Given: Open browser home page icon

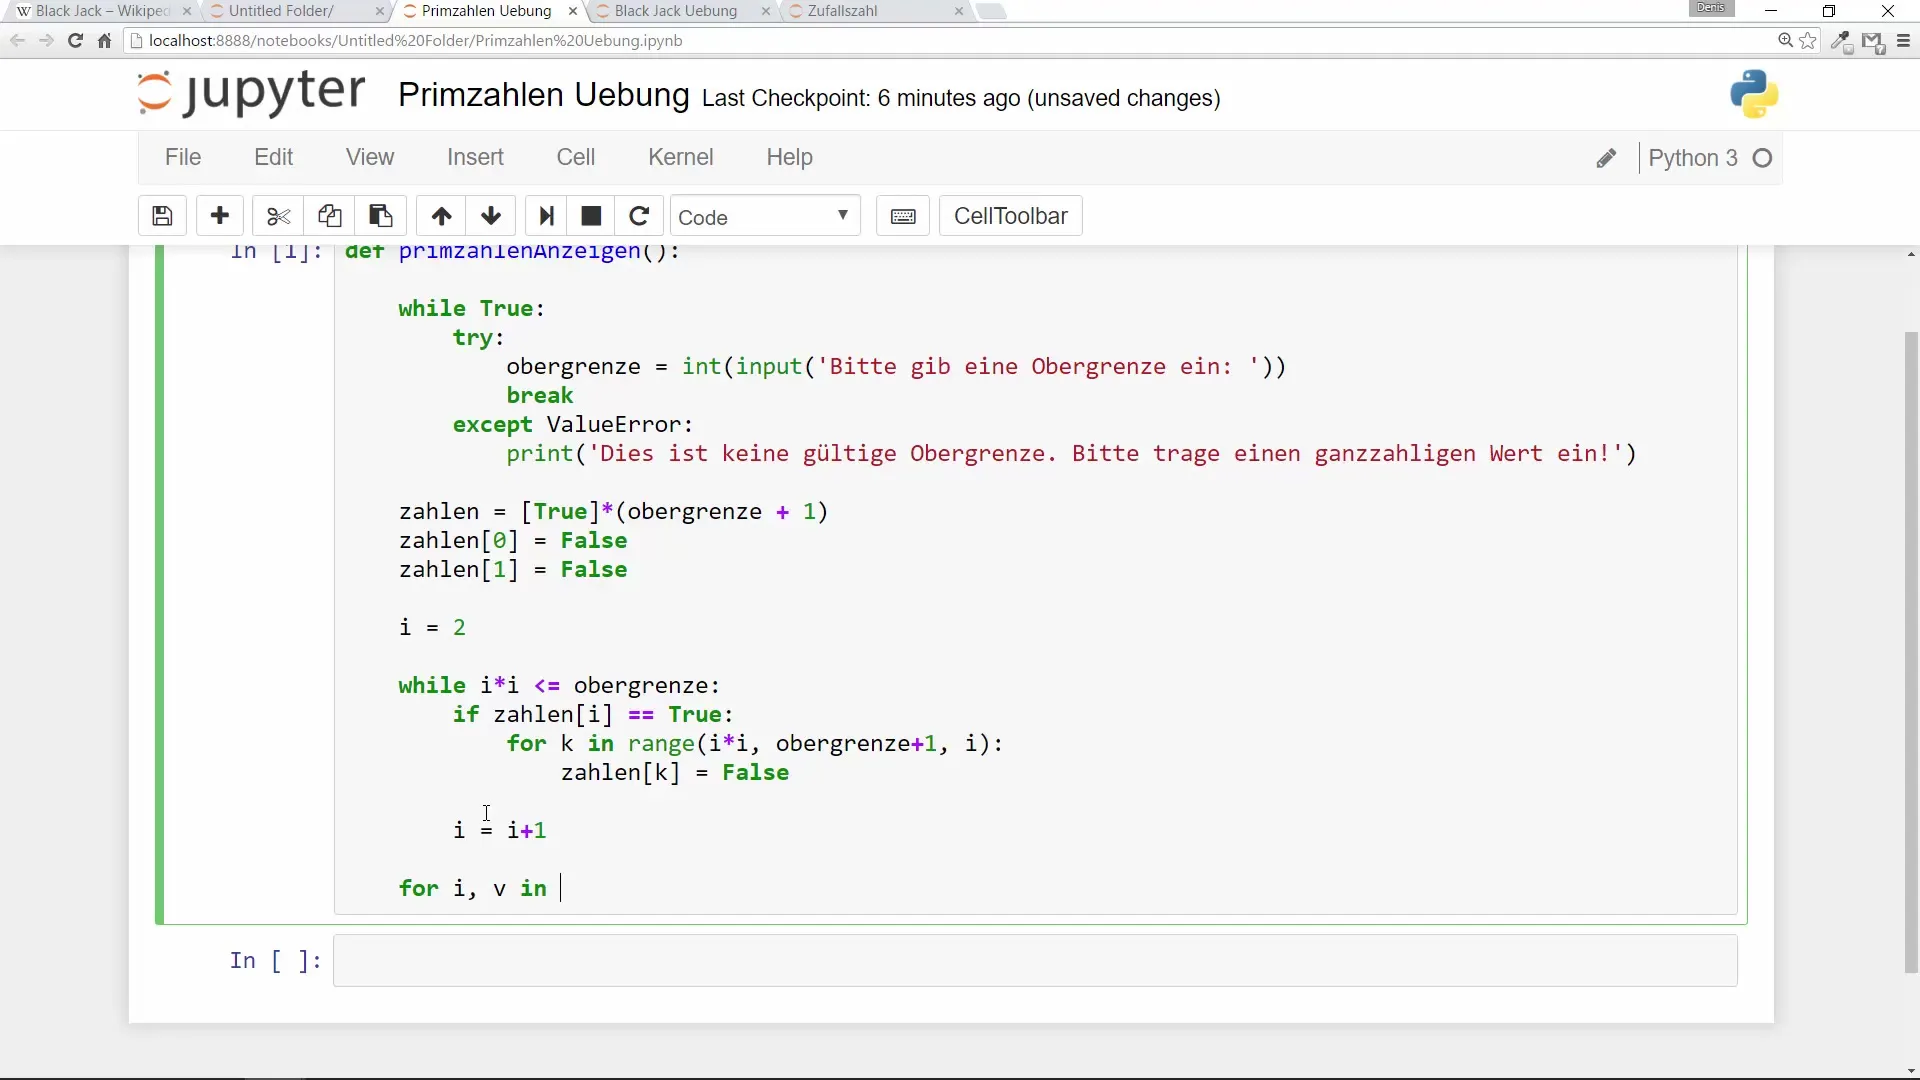Looking at the screenshot, I should point(104,41).
